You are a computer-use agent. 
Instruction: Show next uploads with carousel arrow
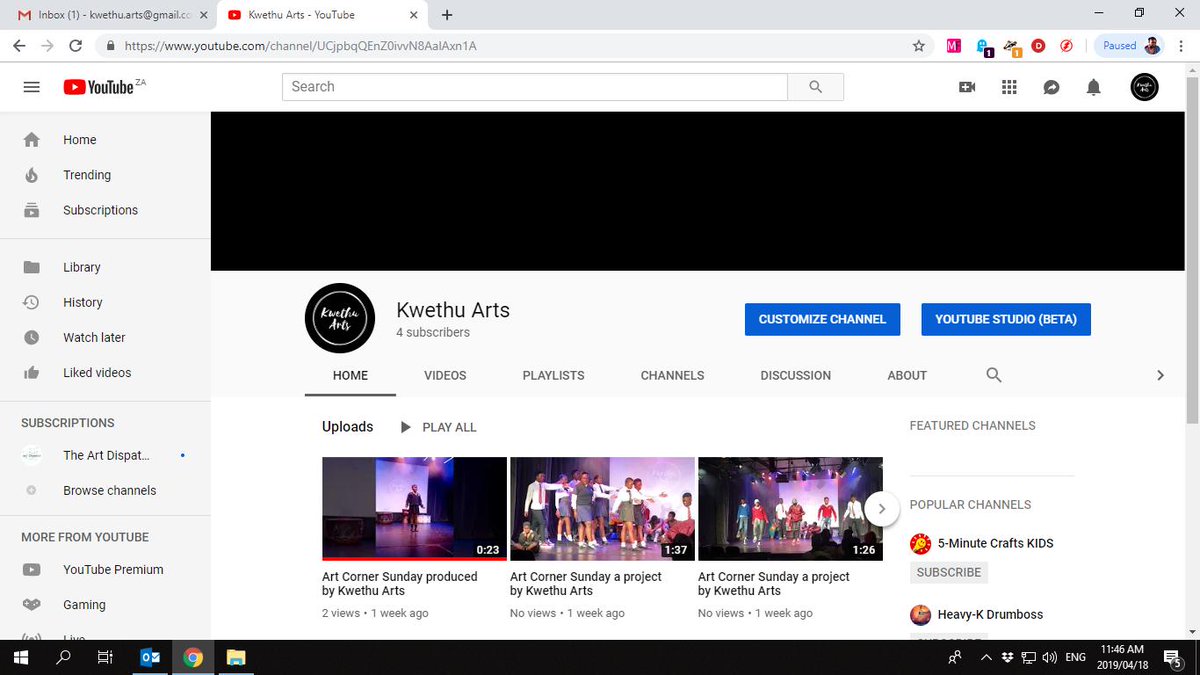tap(881, 508)
